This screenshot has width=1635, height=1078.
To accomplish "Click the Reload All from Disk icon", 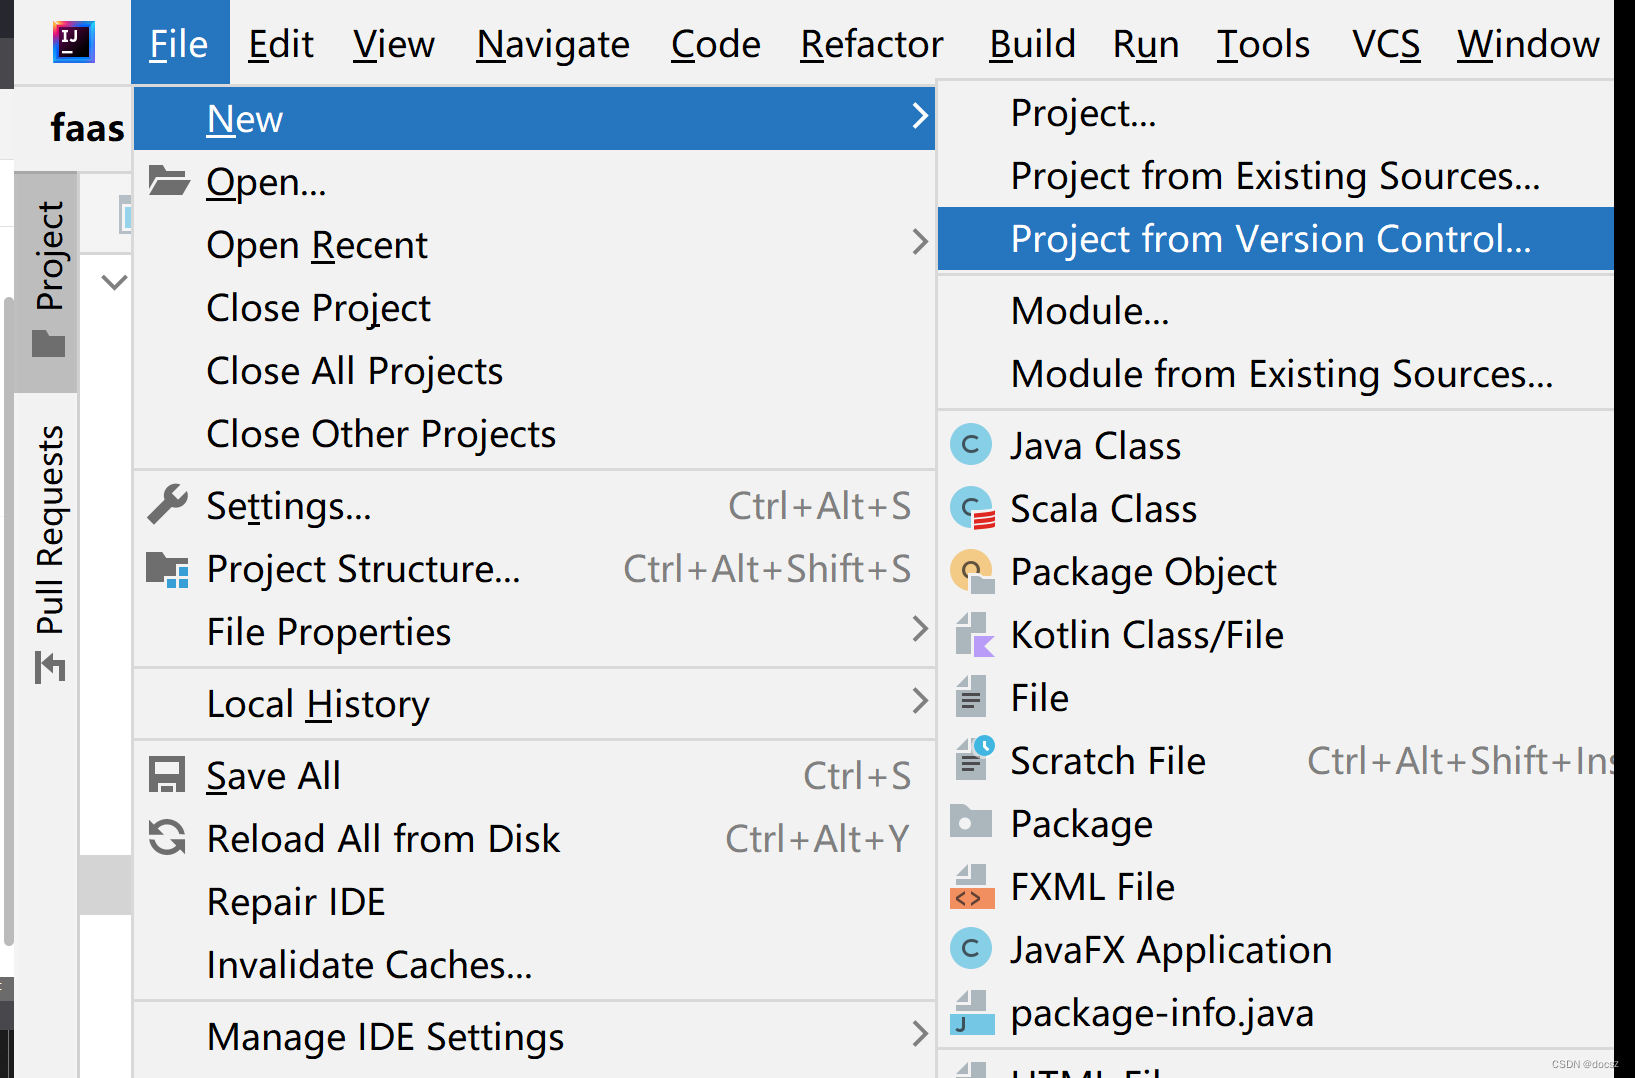I will [167, 838].
